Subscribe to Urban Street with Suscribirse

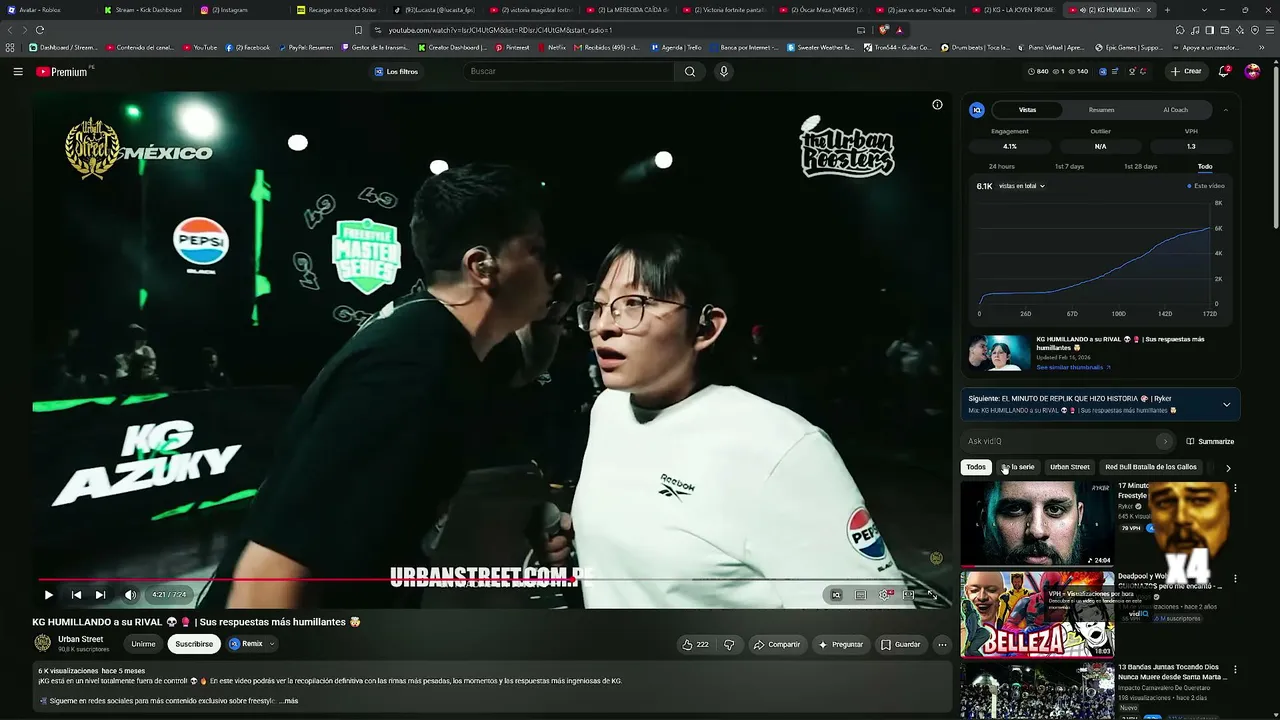(x=194, y=645)
